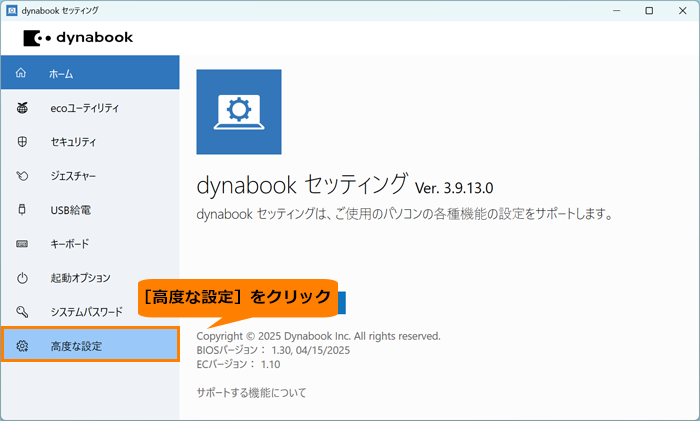700x421 pixels.
Task: Click the dynabook settings app icon in the title bar
Action: [x=12, y=10]
